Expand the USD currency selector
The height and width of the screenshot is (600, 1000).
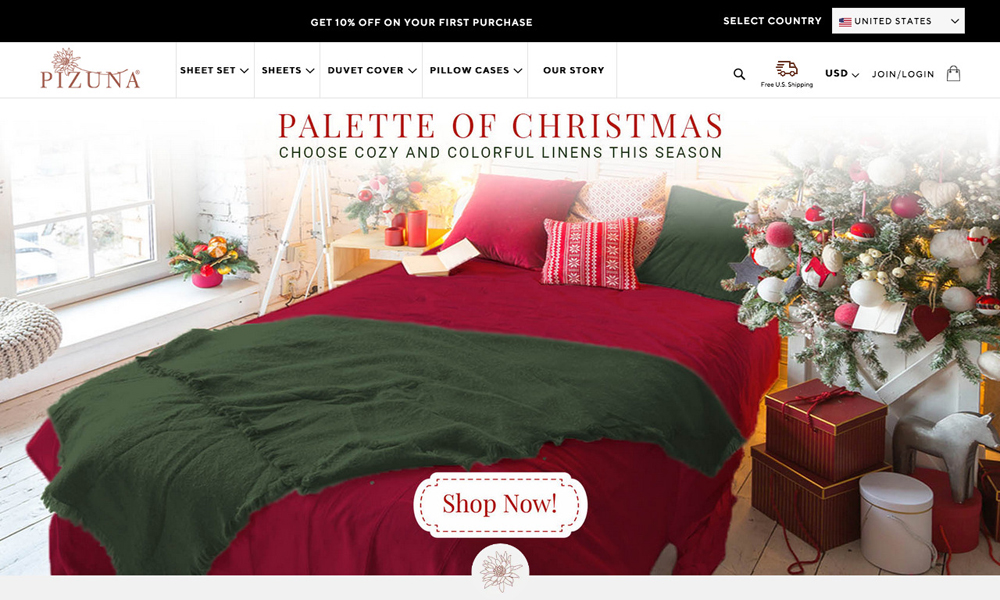[x=842, y=73]
